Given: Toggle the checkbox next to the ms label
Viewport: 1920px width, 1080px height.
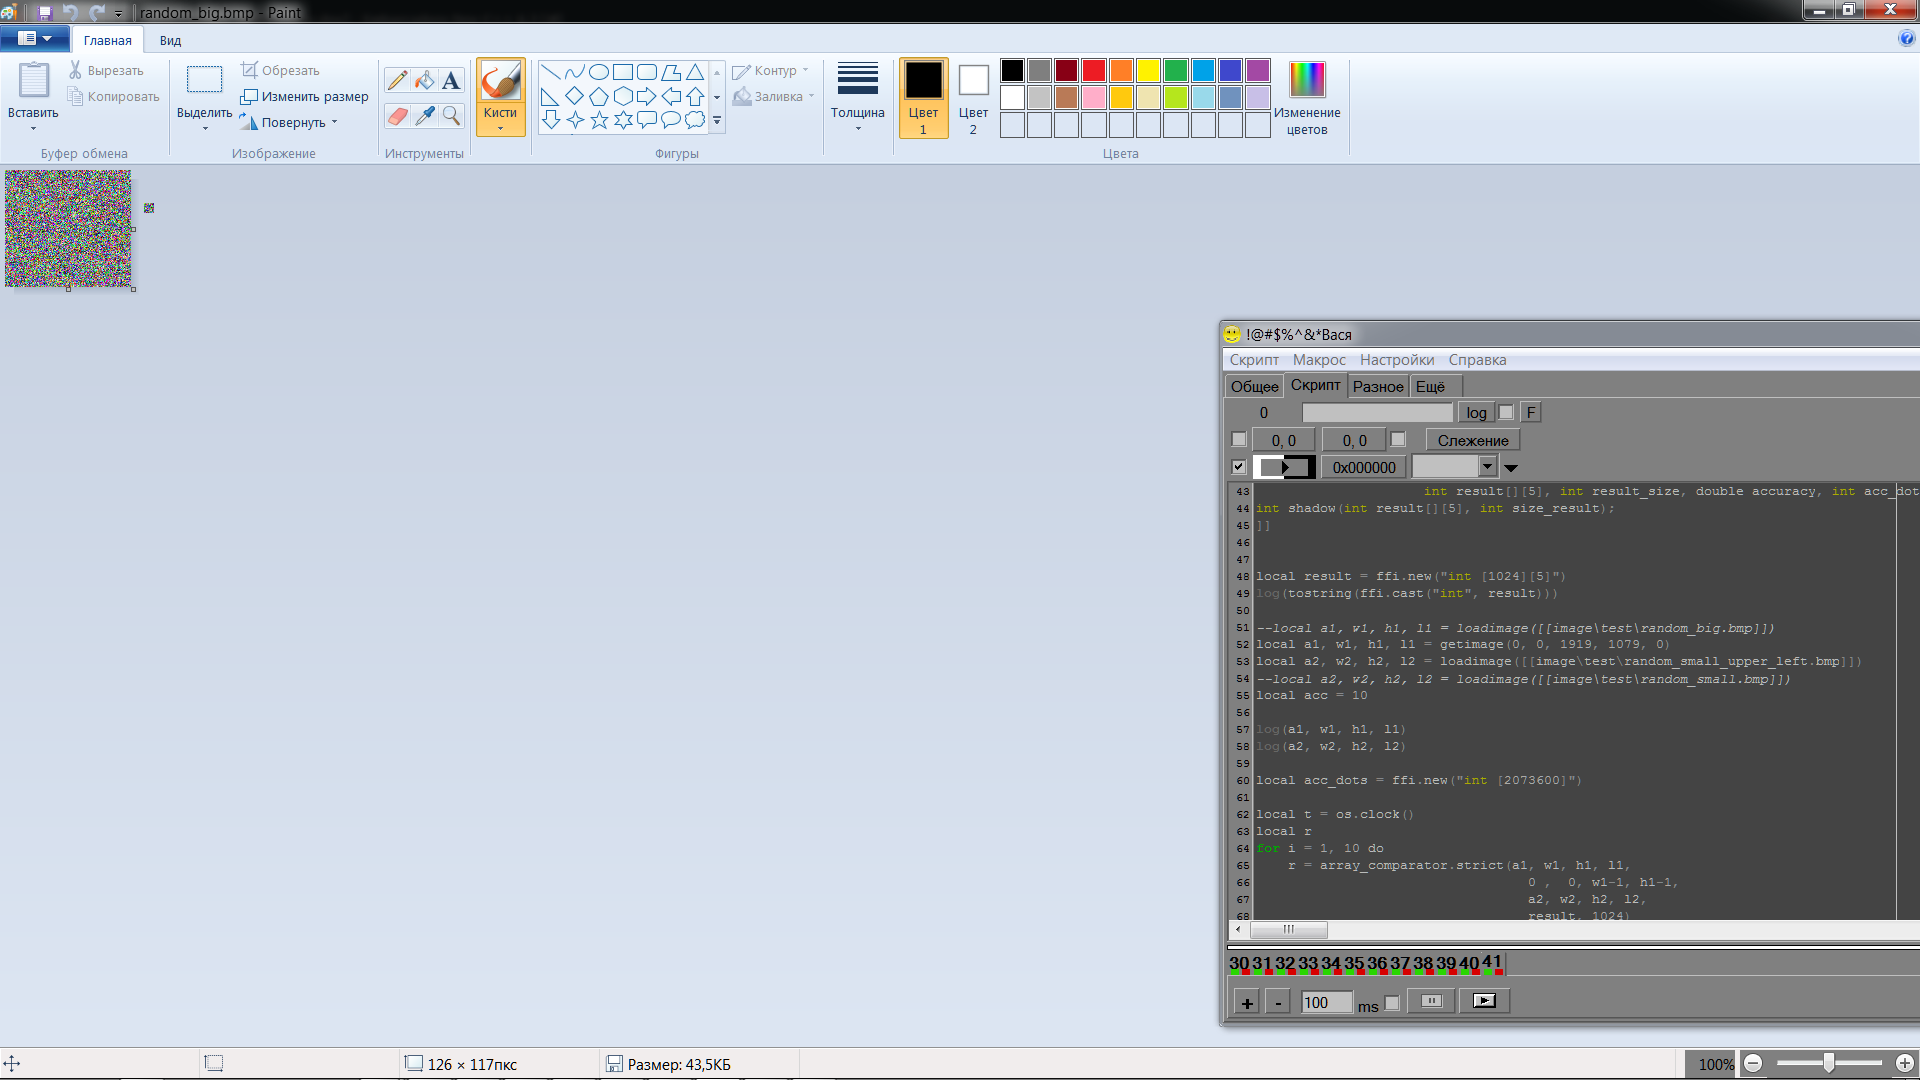Looking at the screenshot, I should click(1392, 1003).
